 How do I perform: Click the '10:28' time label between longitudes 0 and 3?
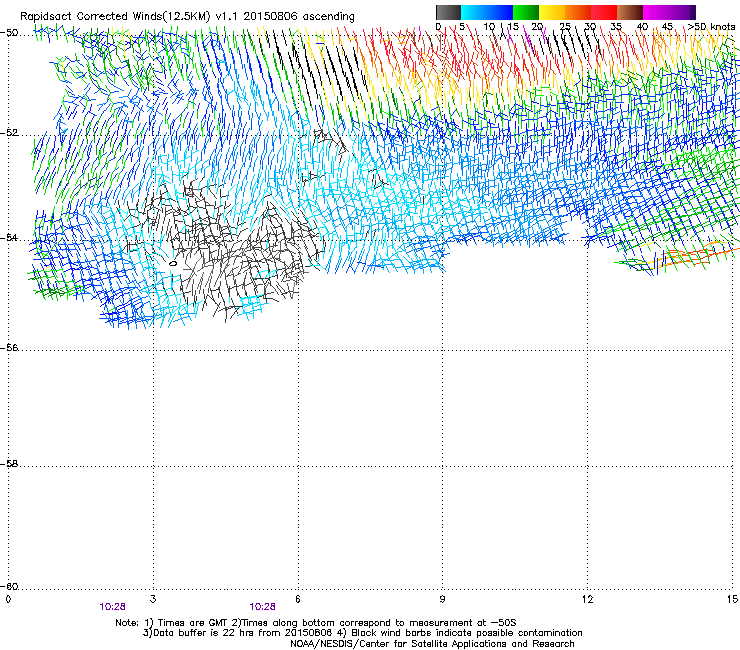point(112,607)
